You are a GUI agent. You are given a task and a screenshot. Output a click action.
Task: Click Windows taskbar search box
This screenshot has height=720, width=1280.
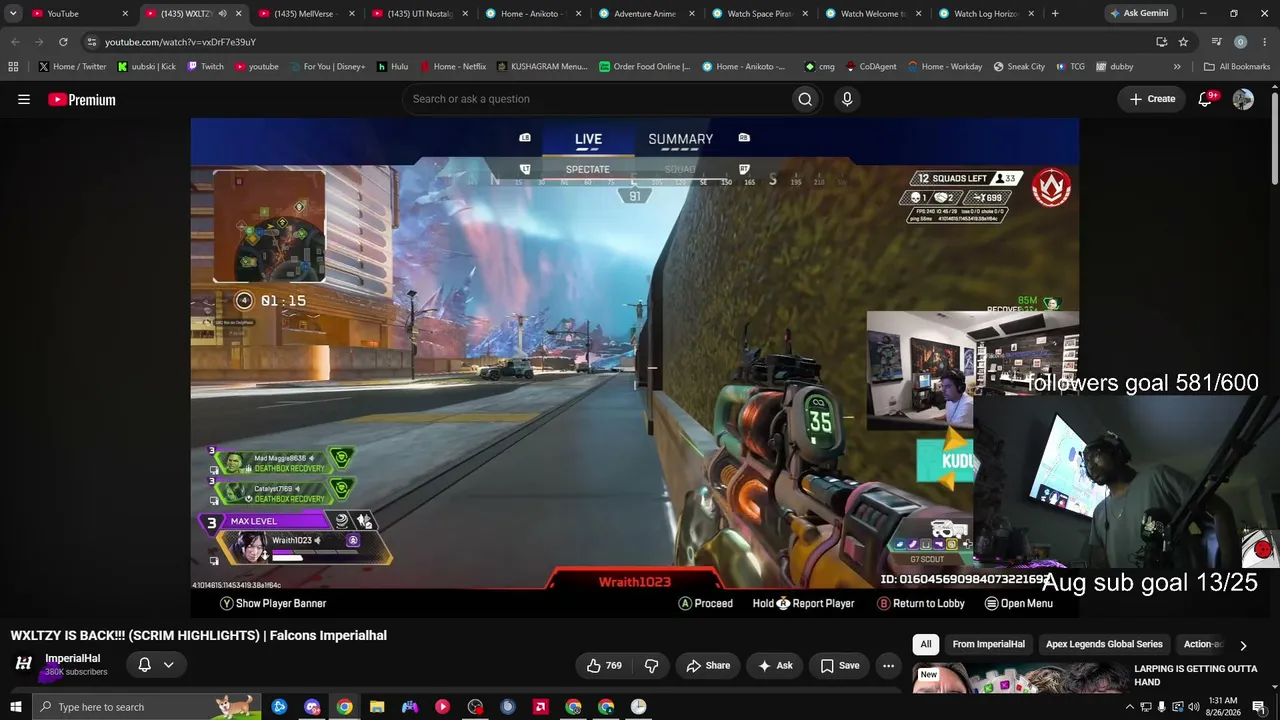coord(146,707)
